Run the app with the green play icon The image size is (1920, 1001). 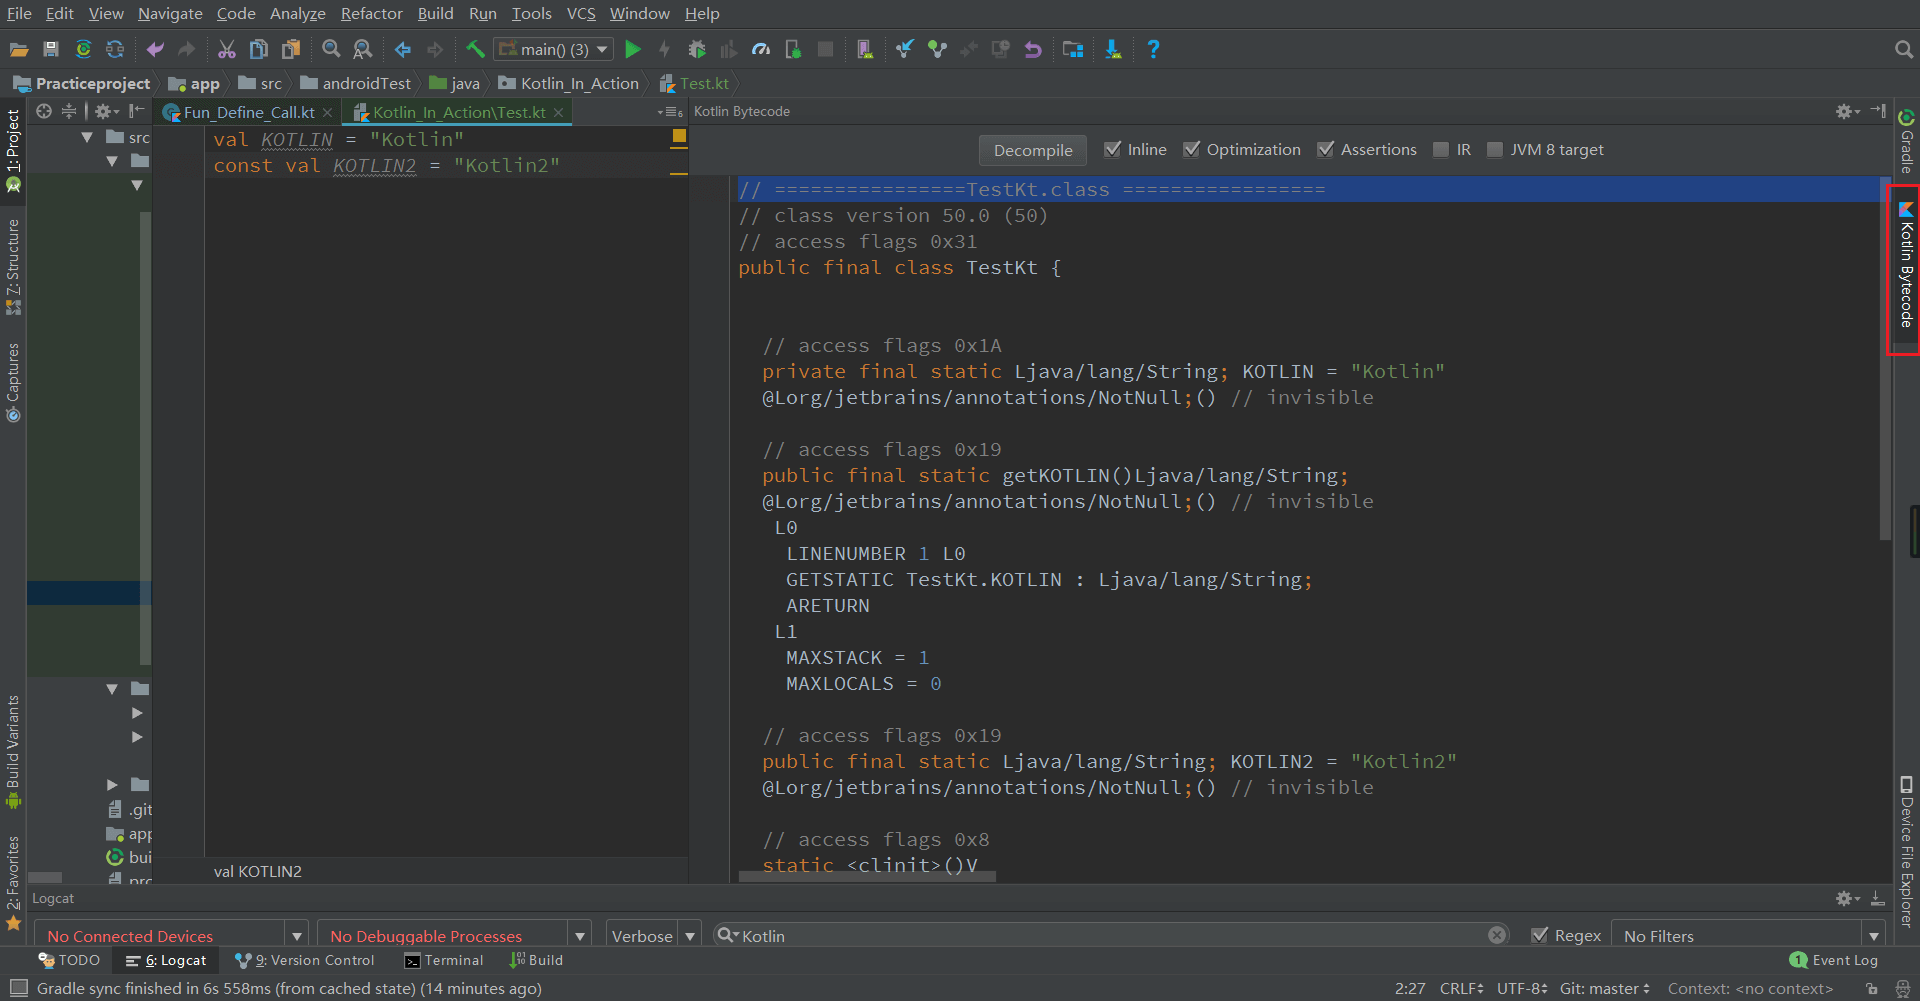coord(633,48)
